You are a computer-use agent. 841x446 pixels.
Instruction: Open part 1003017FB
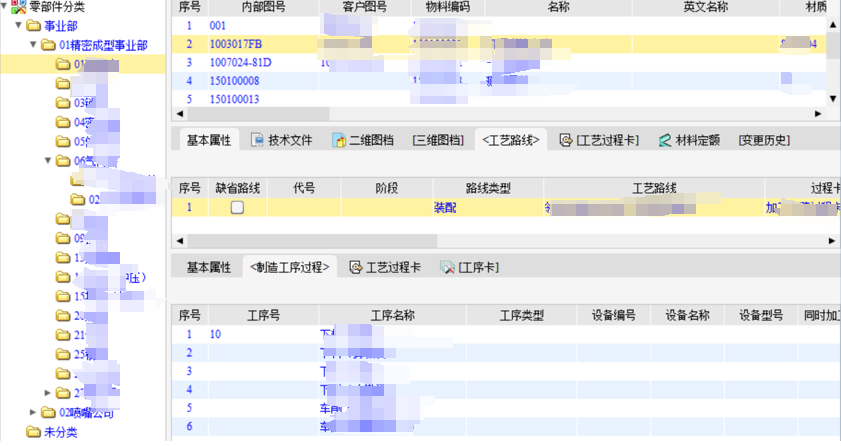235,44
